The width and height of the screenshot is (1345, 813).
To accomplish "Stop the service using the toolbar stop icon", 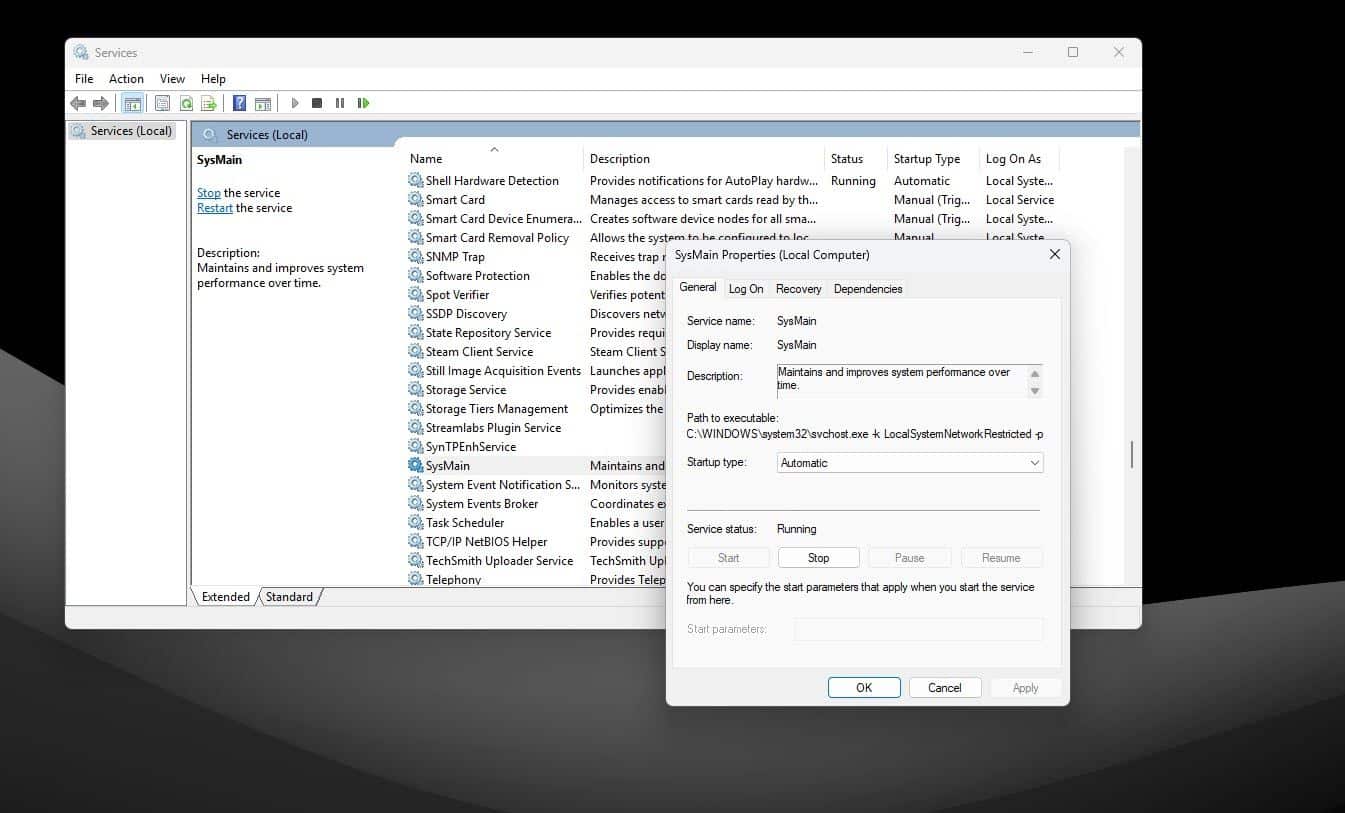I will [x=317, y=102].
